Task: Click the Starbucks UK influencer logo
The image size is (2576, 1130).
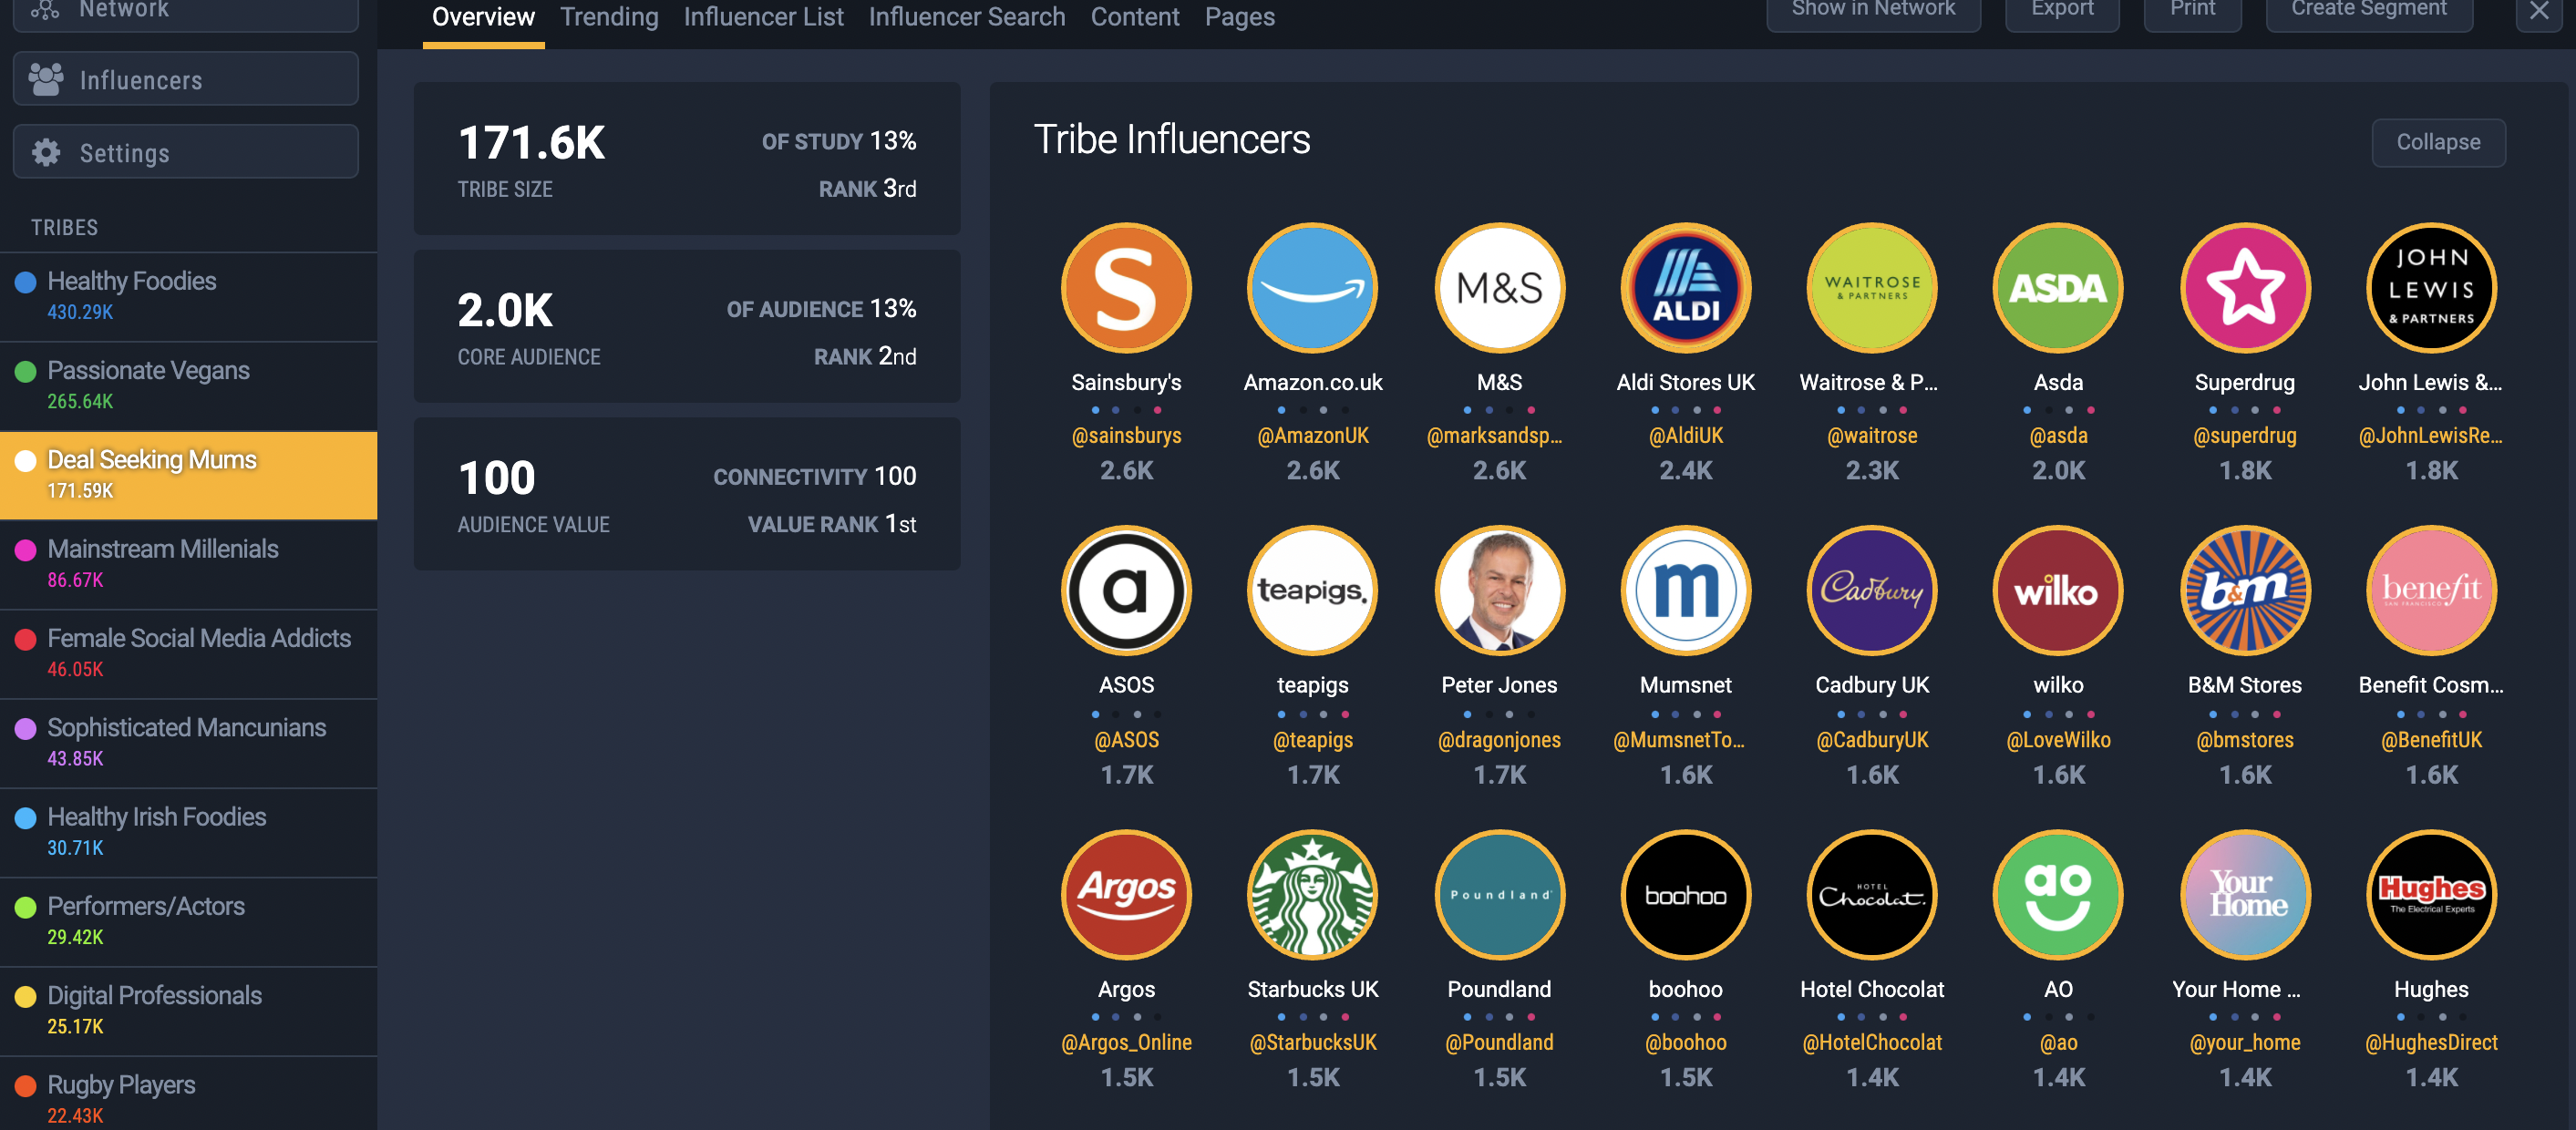Action: point(1312,894)
